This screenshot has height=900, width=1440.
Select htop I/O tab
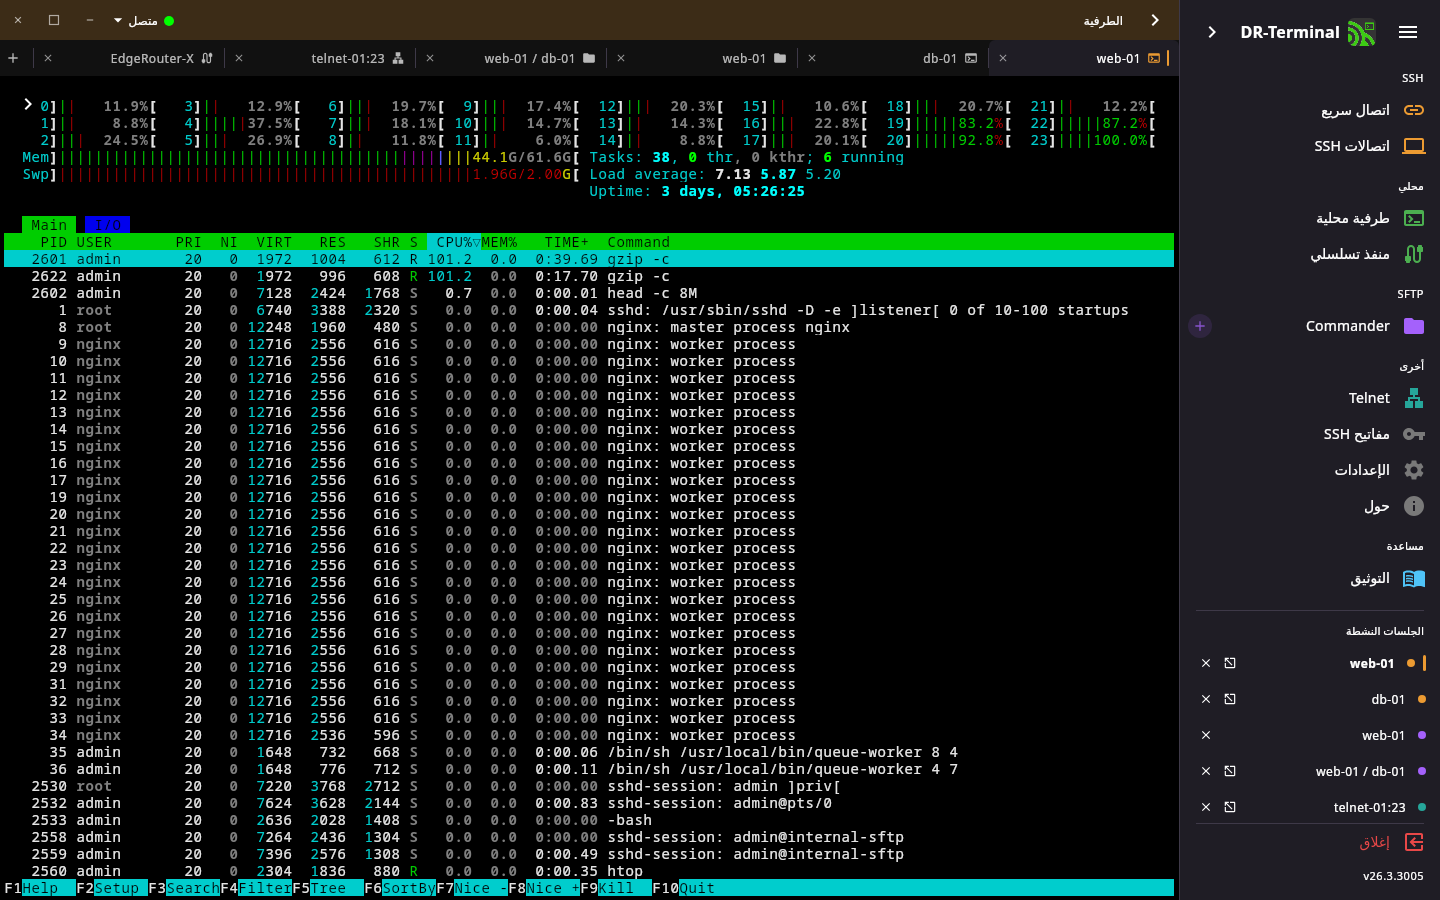(x=107, y=225)
